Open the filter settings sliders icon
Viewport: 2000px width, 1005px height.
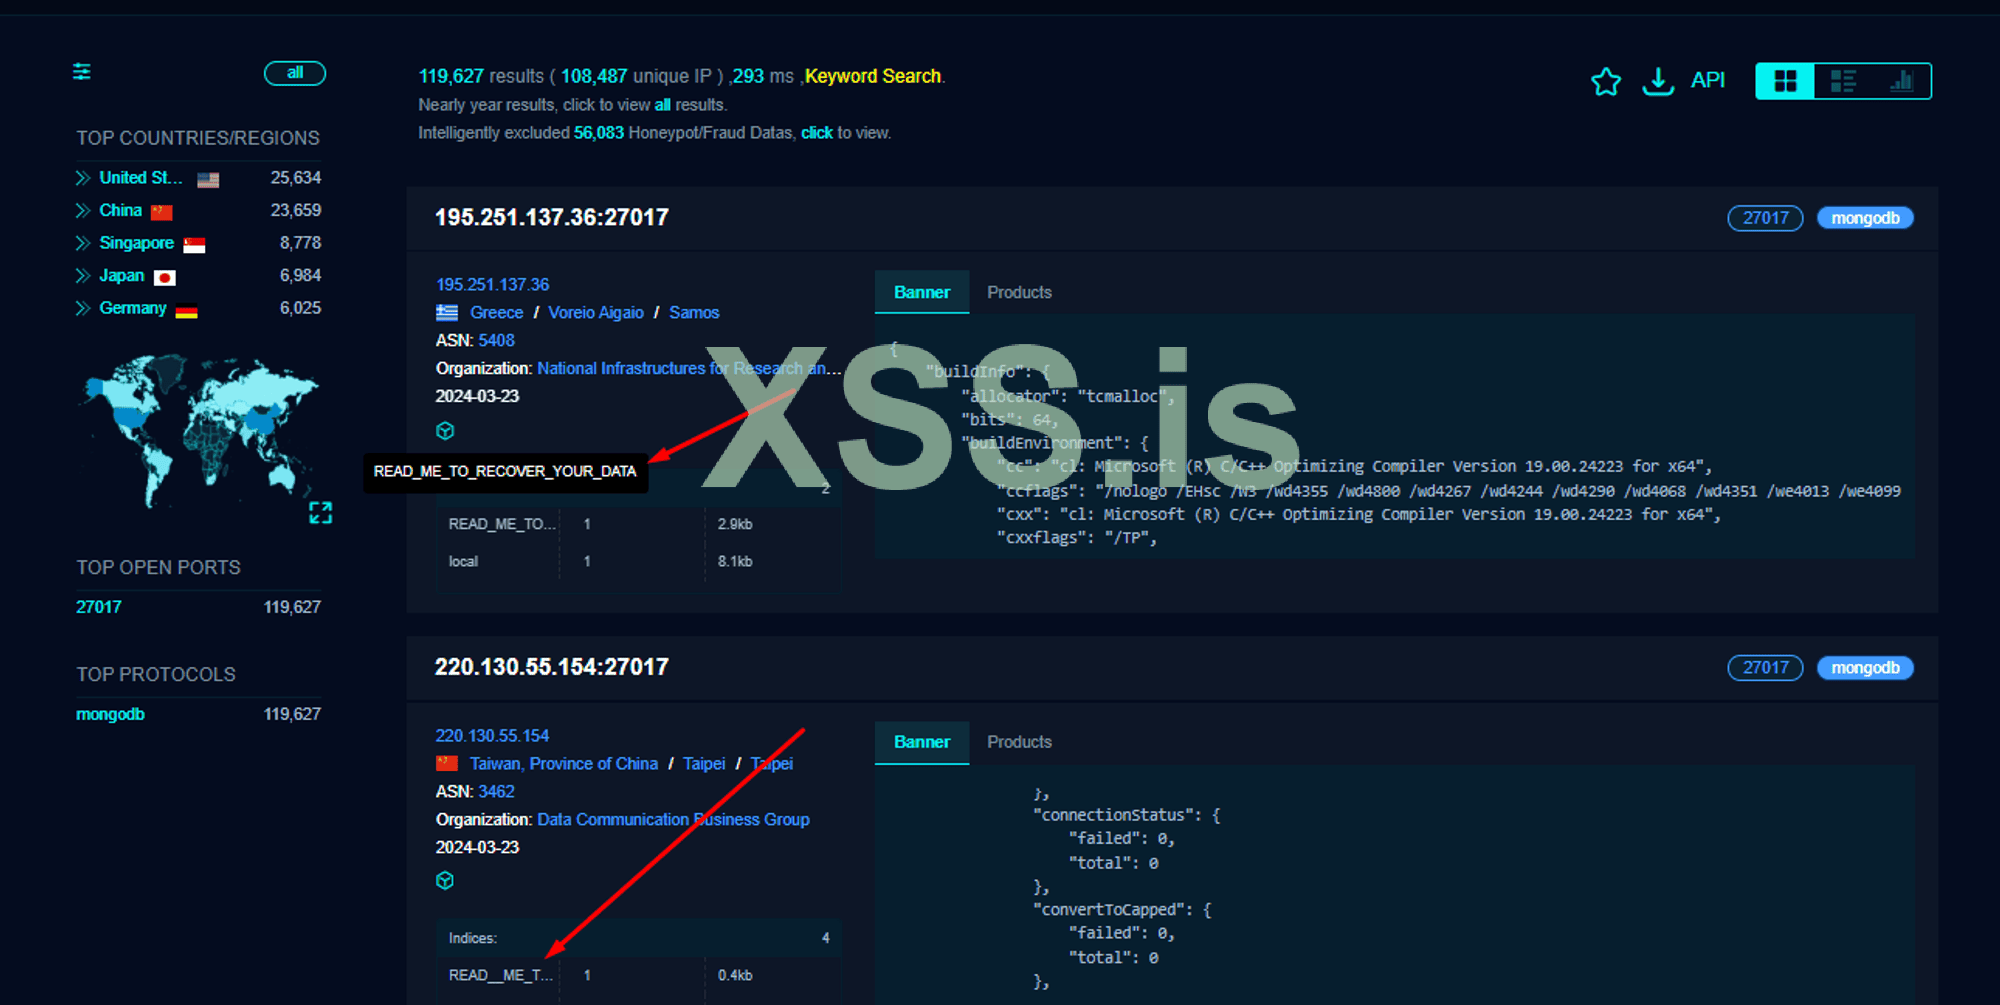click(82, 71)
